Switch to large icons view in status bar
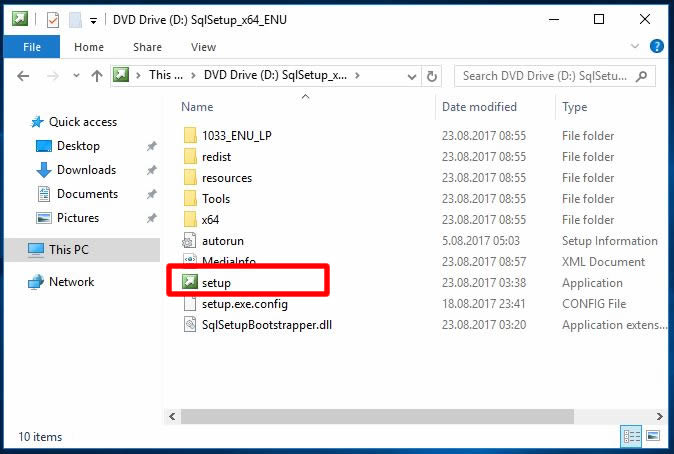This screenshot has height=454, width=674. [653, 435]
